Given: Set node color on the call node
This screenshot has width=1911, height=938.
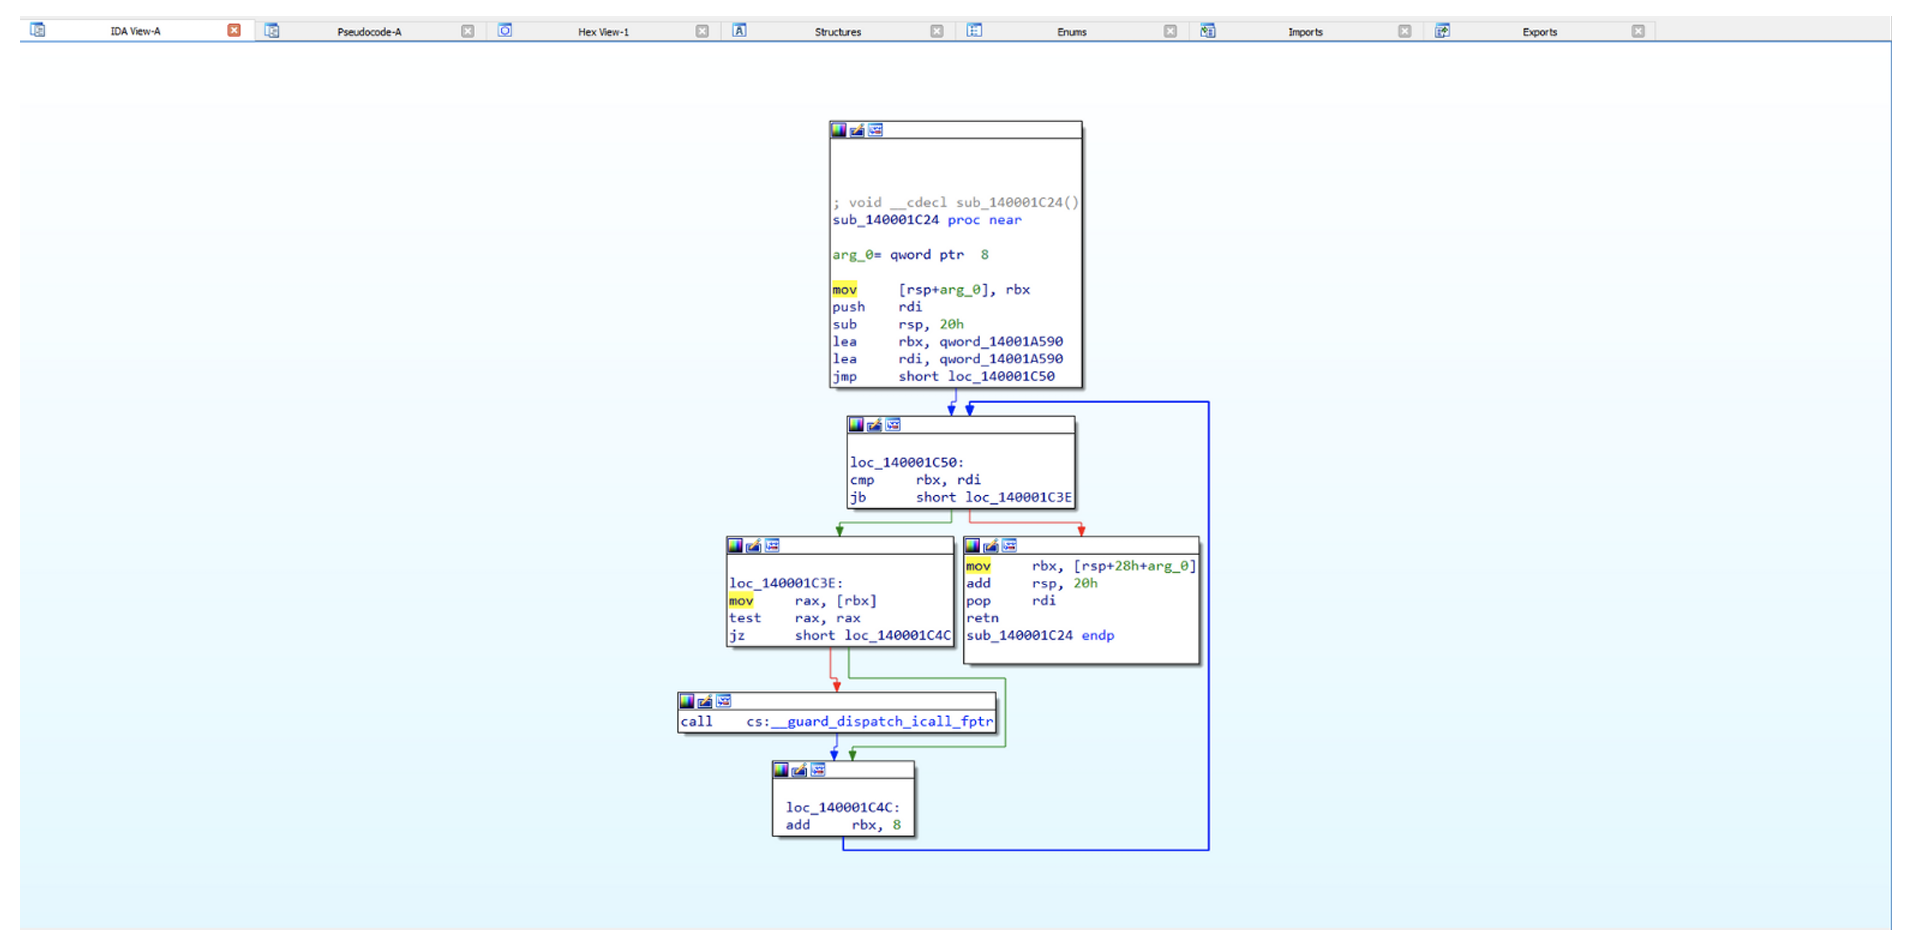Looking at the screenshot, I should tap(687, 701).
